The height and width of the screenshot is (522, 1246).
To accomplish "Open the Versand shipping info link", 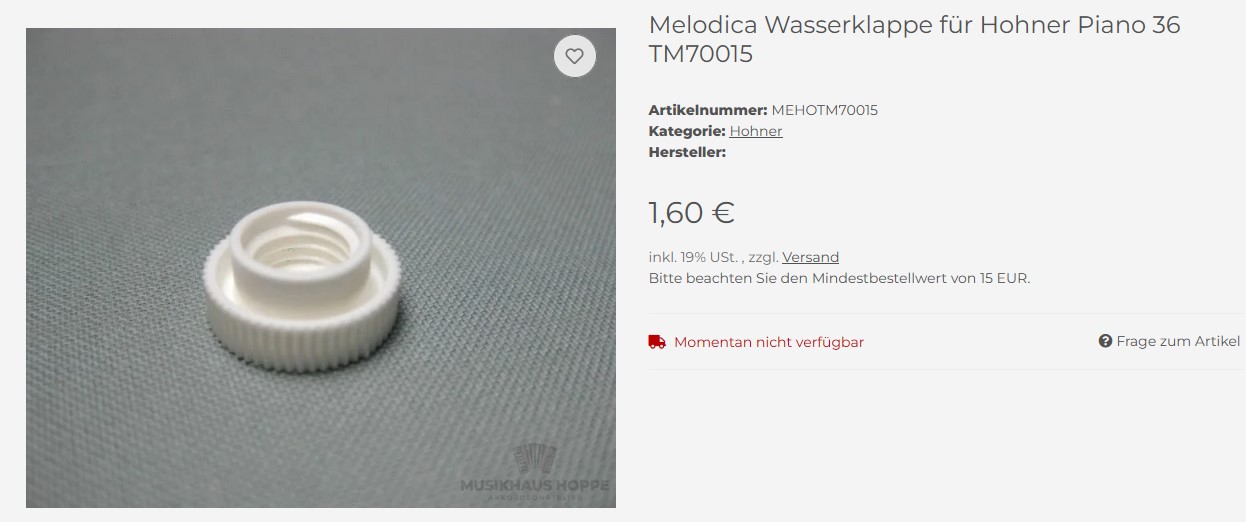I will point(810,257).
